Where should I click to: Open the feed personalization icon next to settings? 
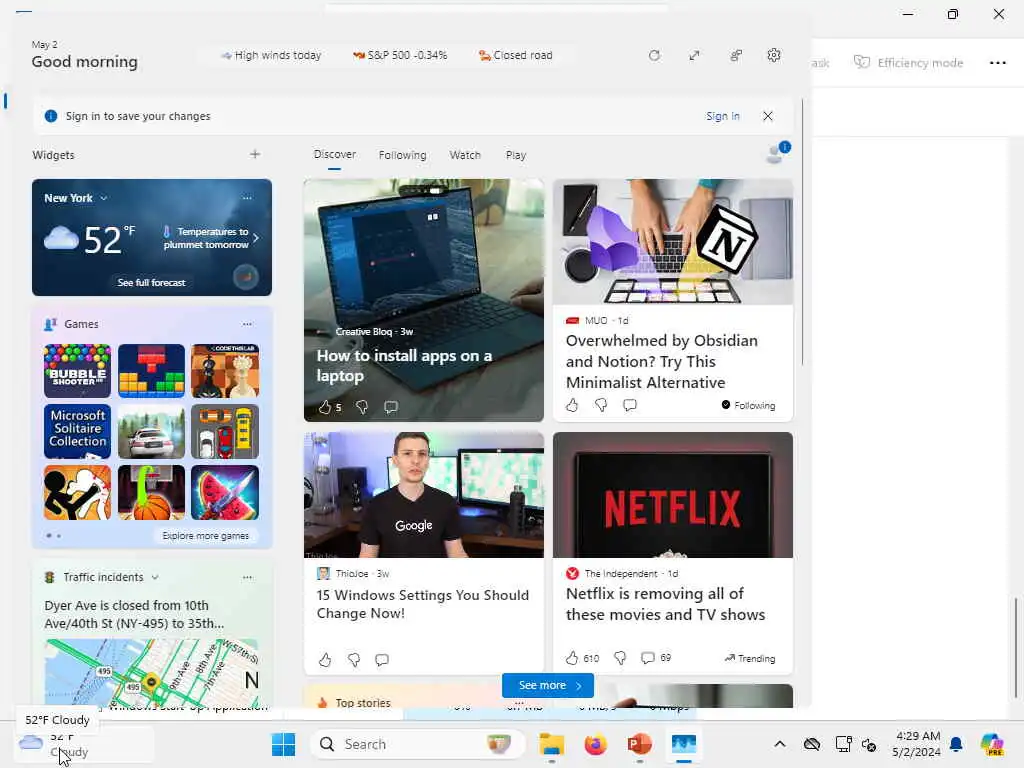pyautogui.click(x=735, y=56)
